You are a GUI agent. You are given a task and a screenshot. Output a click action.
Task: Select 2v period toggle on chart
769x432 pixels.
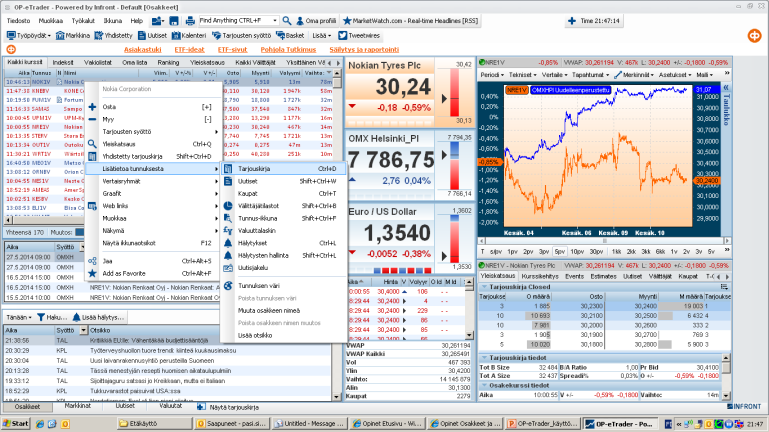(x=686, y=252)
